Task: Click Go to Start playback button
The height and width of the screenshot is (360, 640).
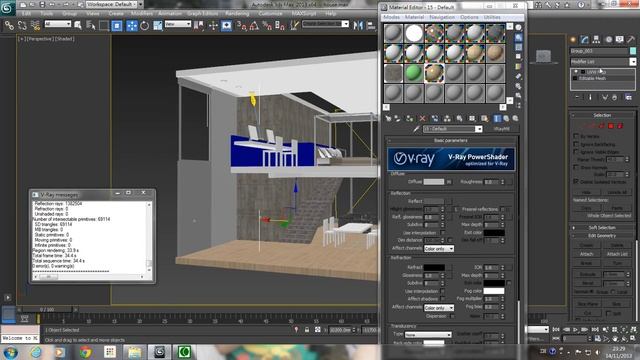Action: (556, 329)
